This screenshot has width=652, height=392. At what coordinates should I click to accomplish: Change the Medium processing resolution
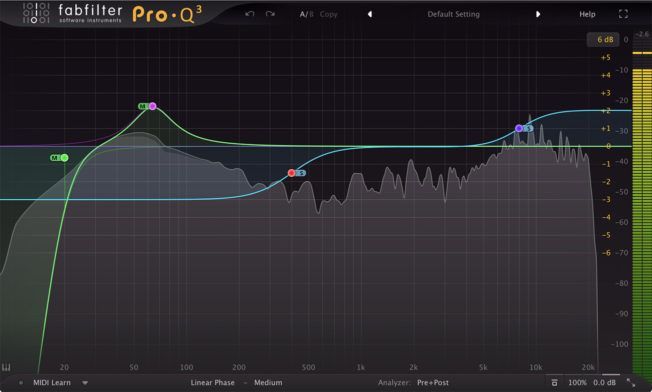tap(268, 382)
